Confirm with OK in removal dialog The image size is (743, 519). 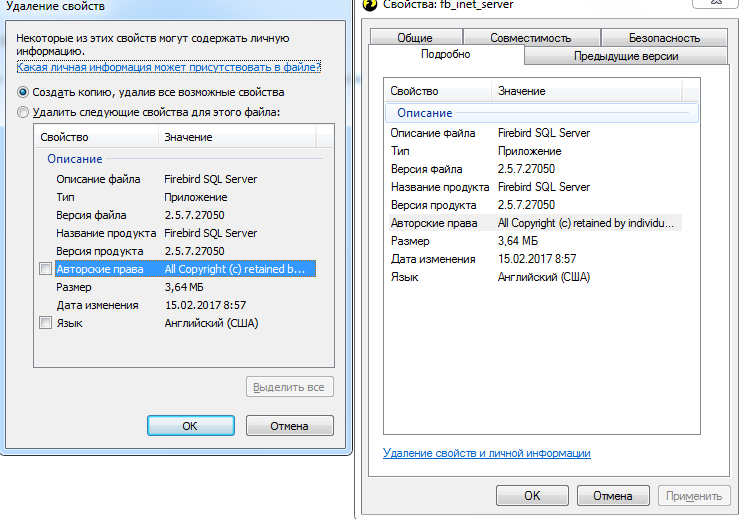(x=190, y=426)
